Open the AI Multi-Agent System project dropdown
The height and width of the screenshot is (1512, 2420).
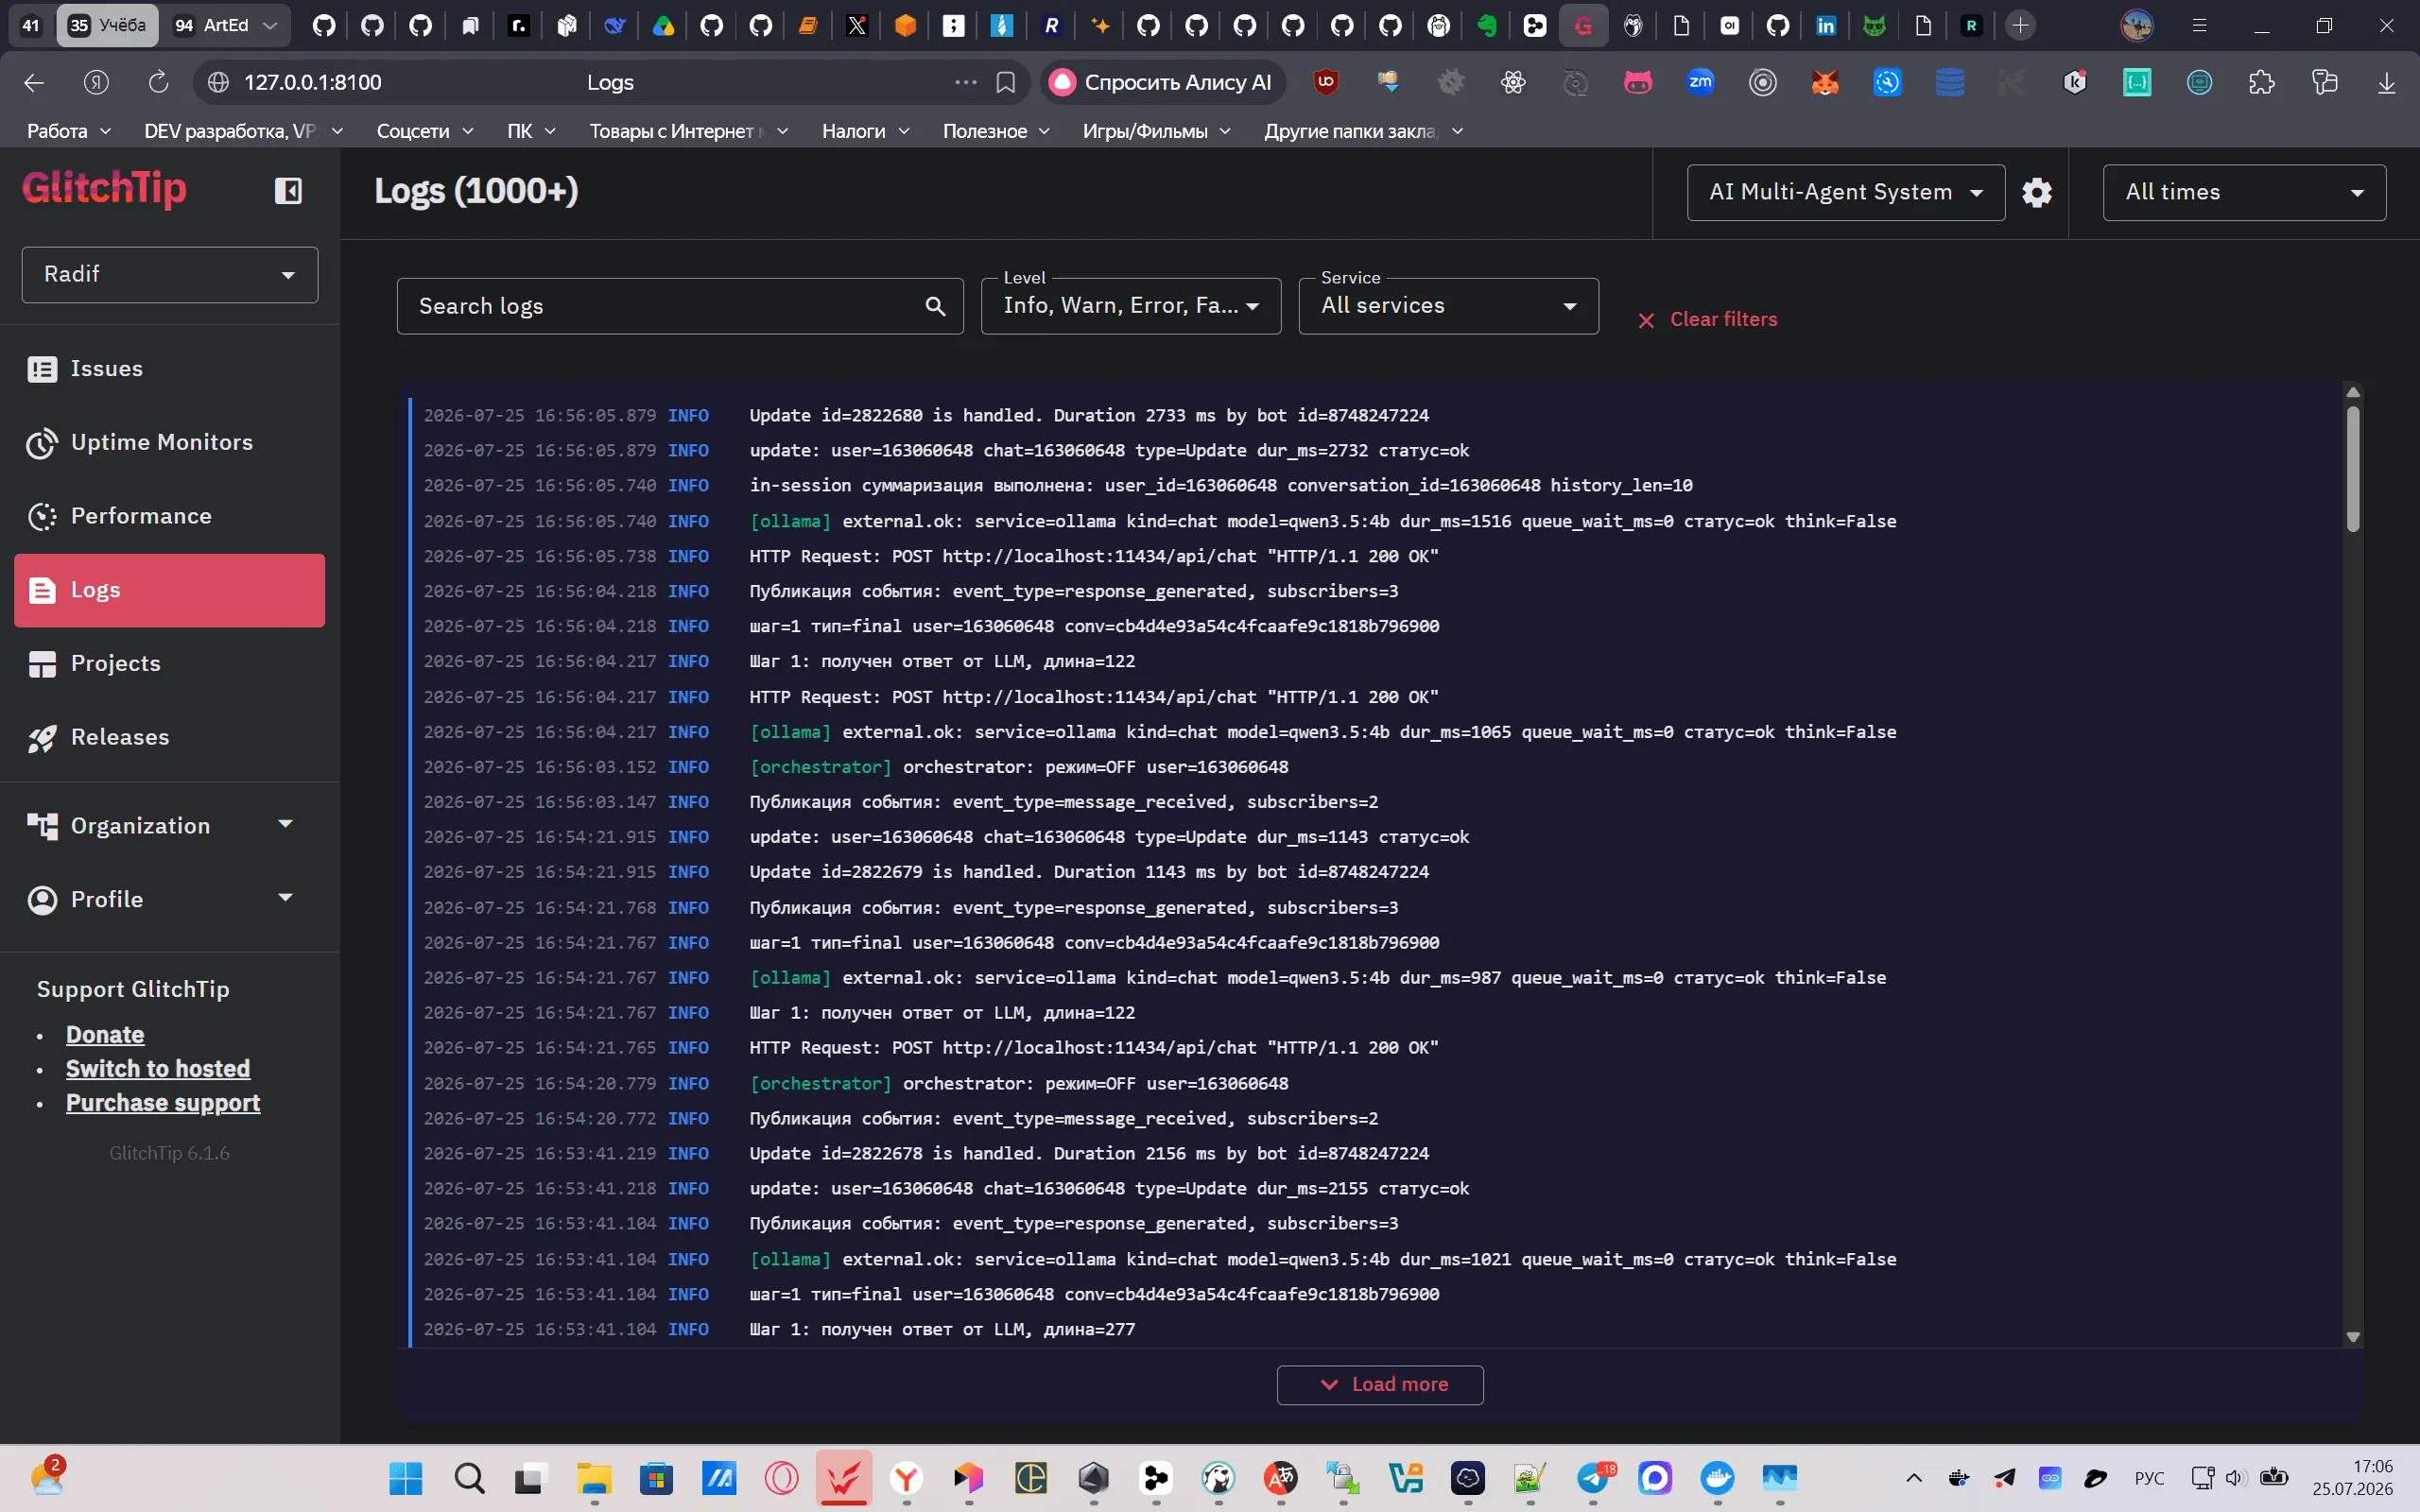[x=1846, y=192]
